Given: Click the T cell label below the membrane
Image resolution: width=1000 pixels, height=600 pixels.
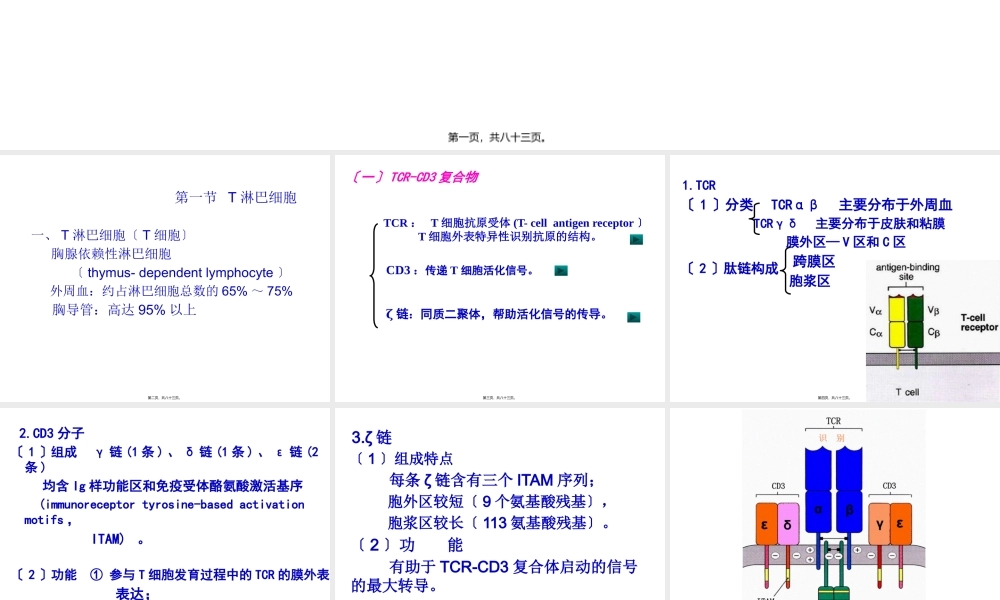Looking at the screenshot, I should click(909, 391).
